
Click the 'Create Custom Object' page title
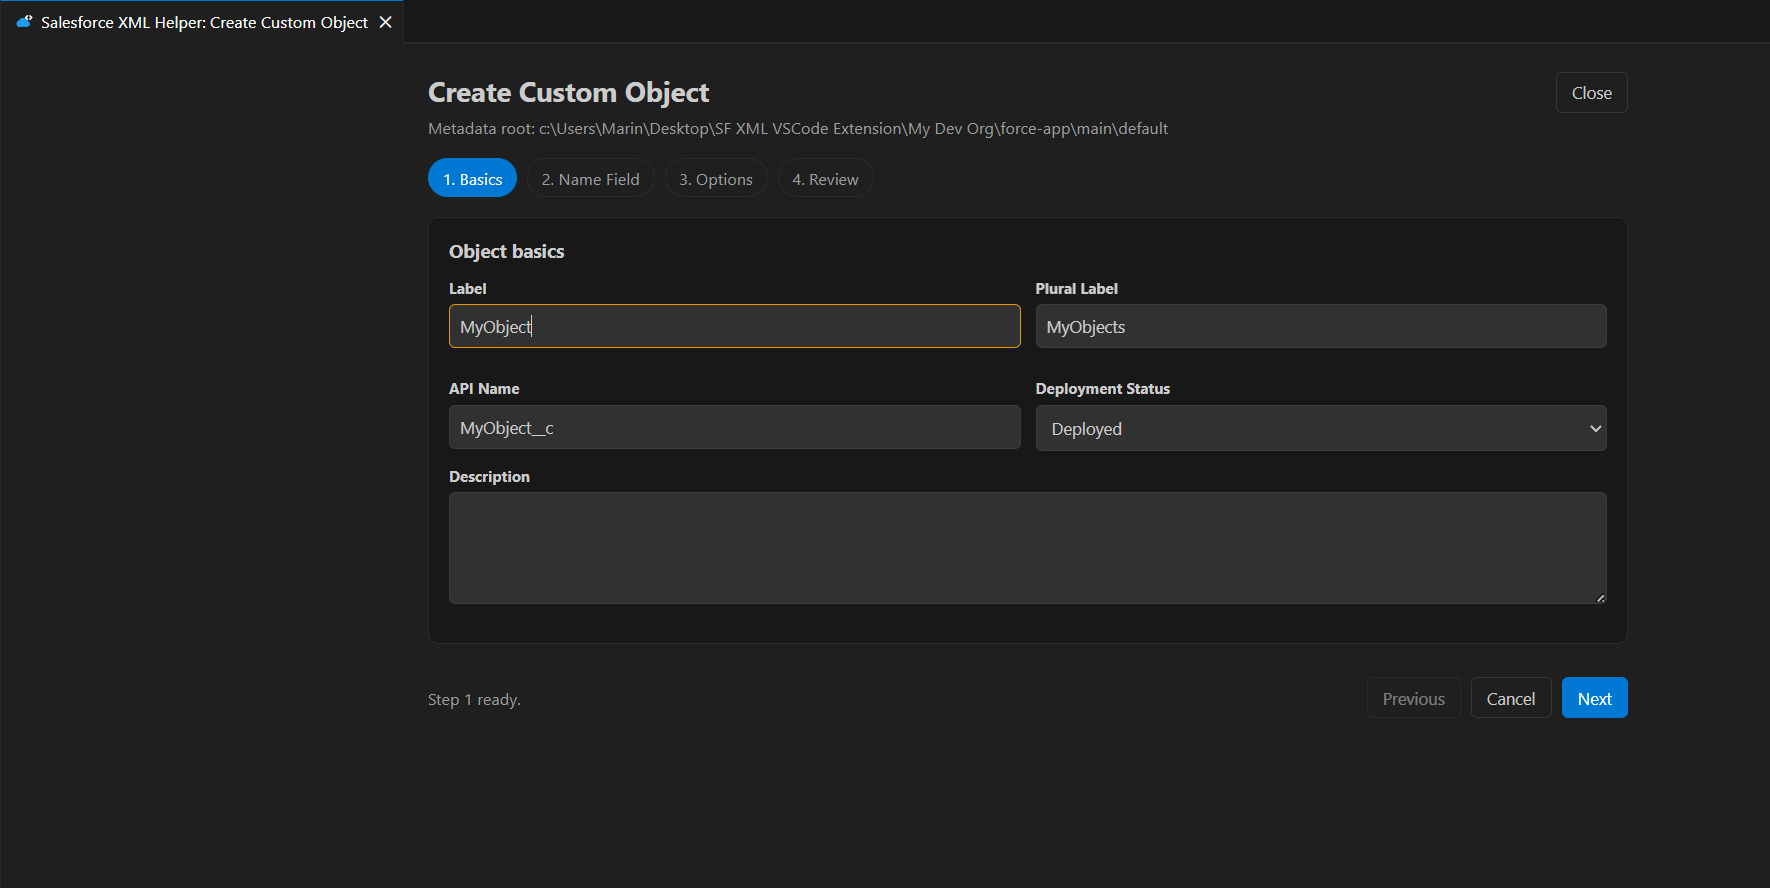click(568, 92)
